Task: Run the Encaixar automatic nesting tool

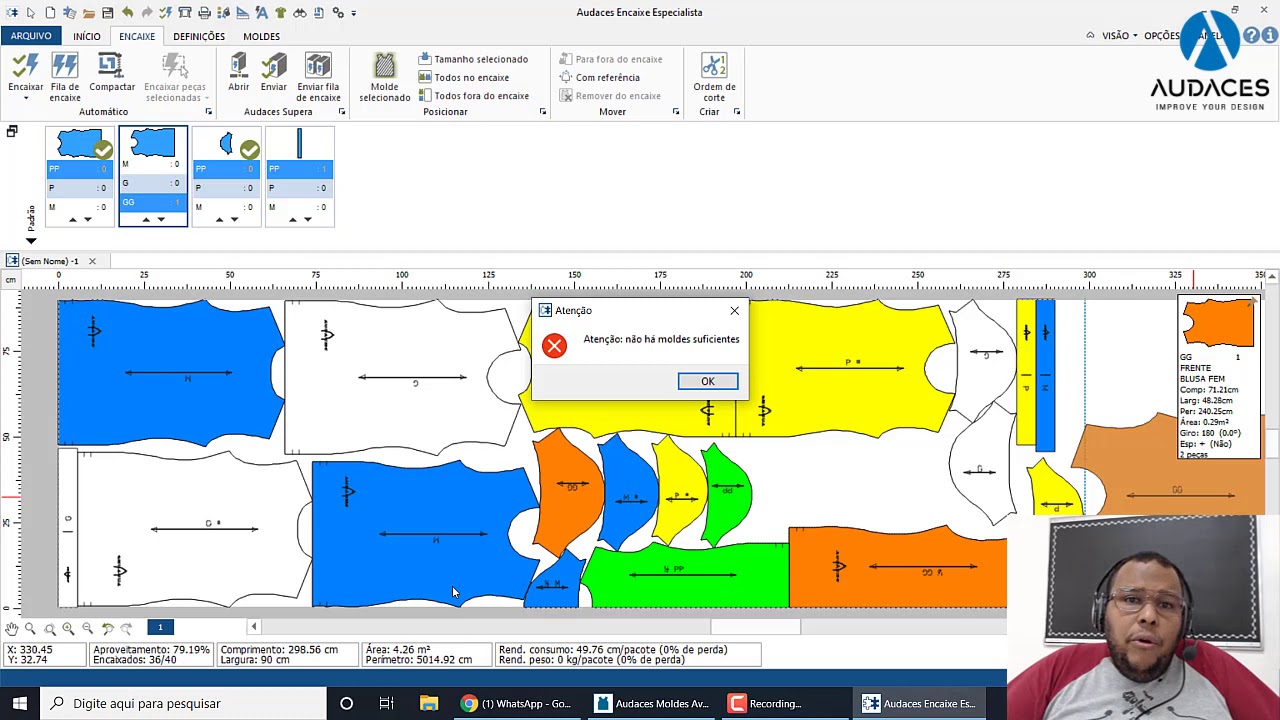Action: [26, 72]
